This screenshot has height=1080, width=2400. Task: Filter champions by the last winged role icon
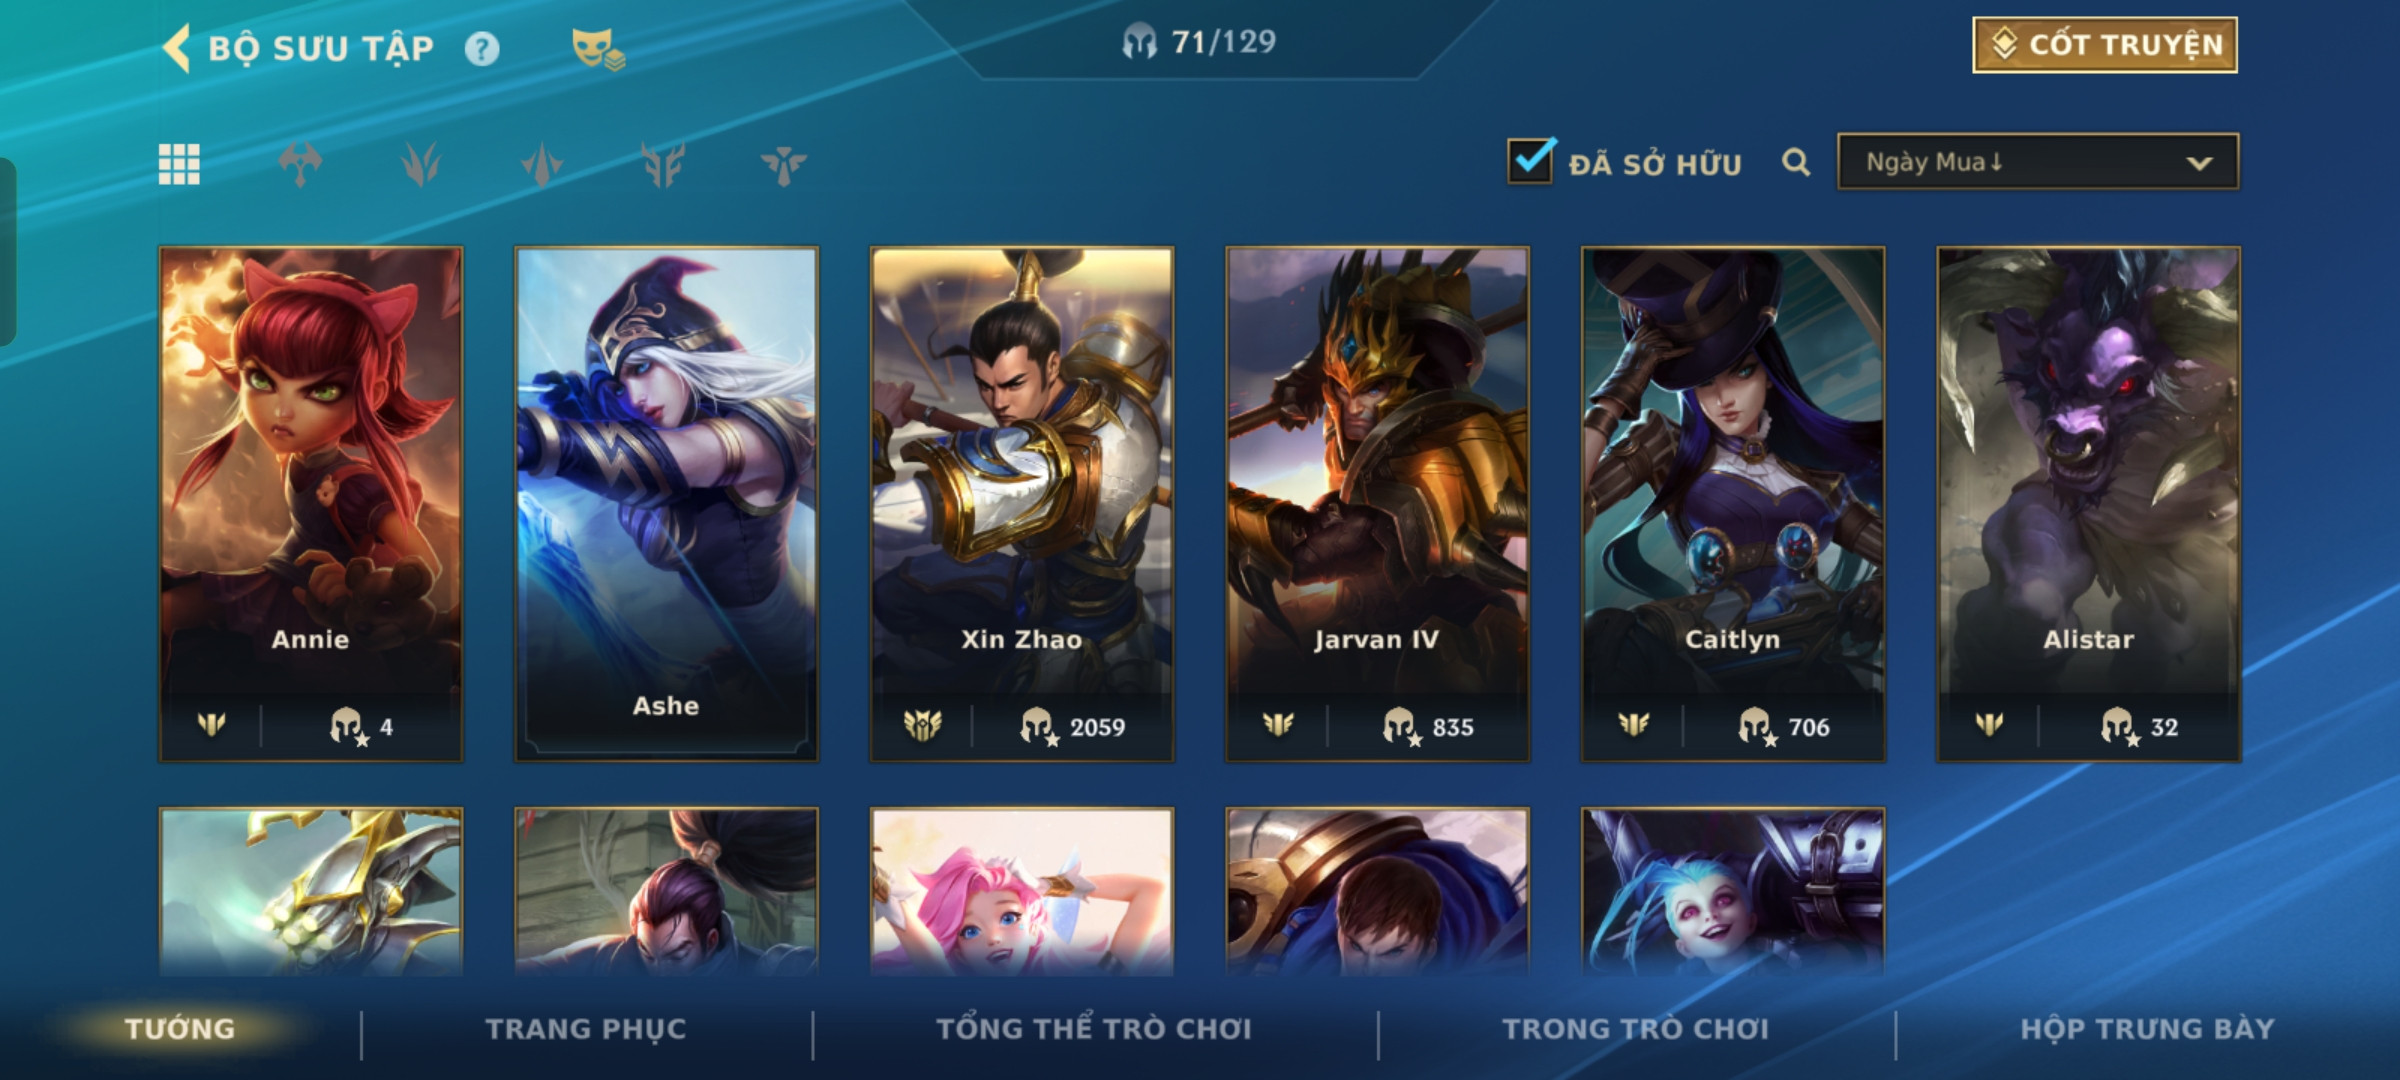click(783, 164)
